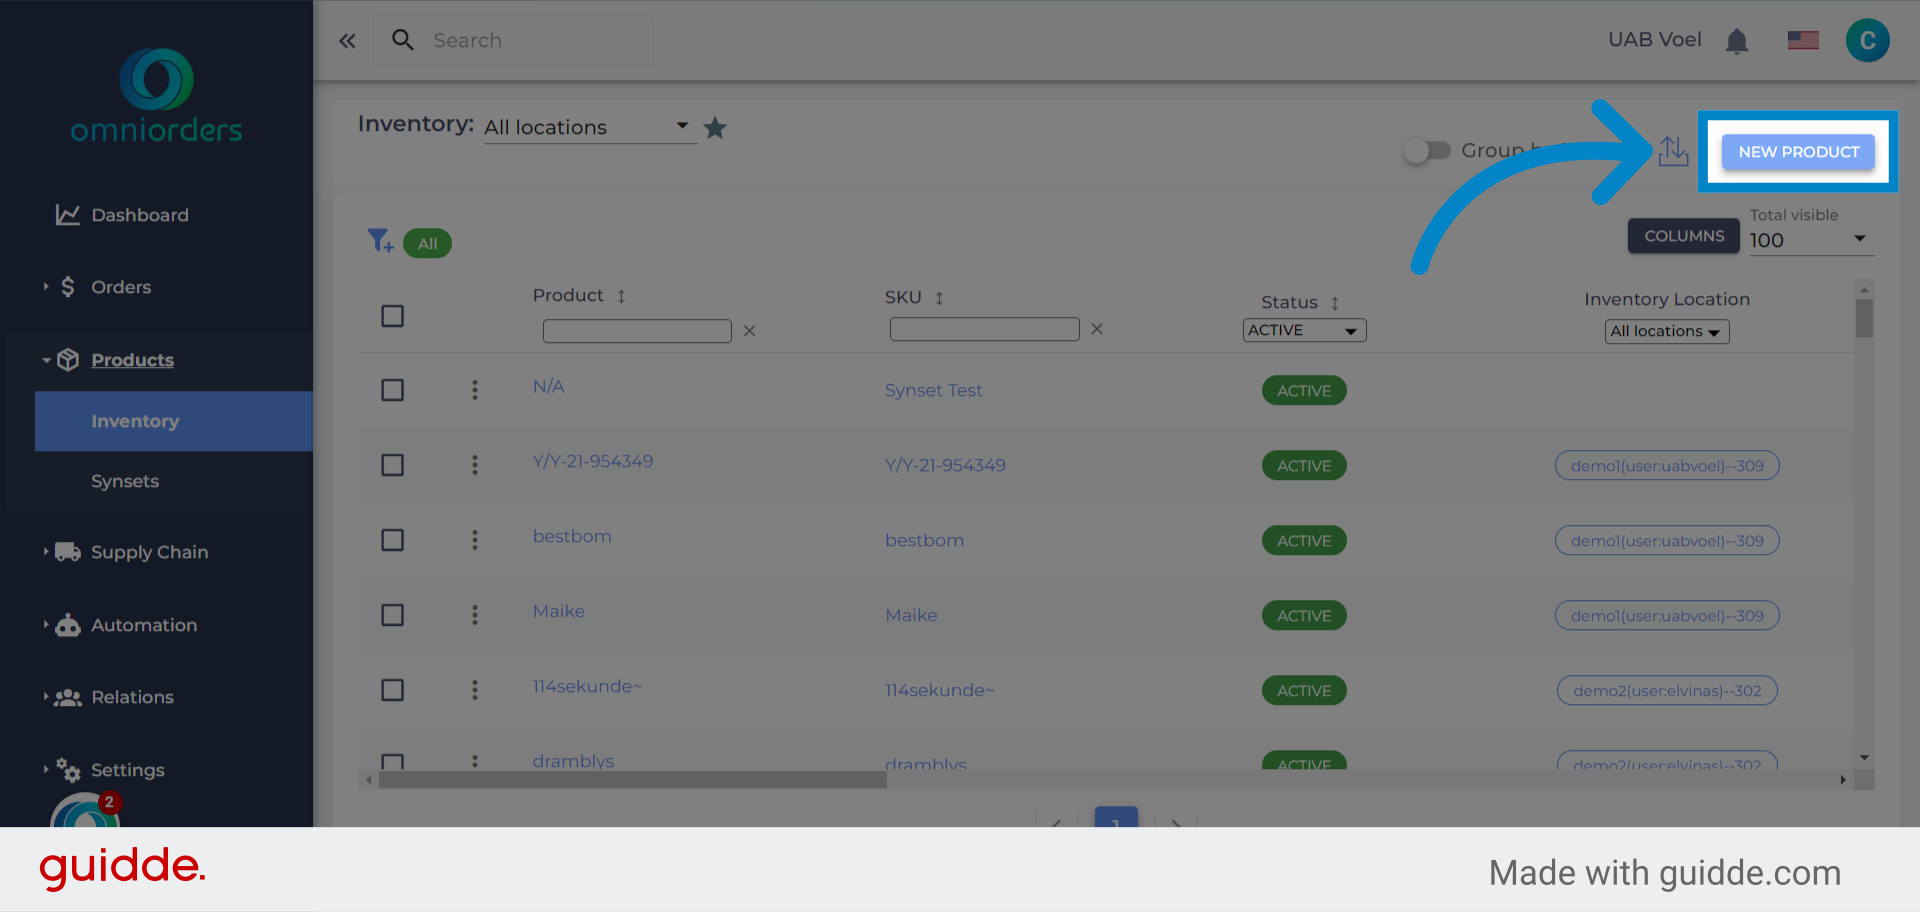This screenshot has height=912, width=1920.
Task: Mark inventory as favorite via the star icon
Action: coord(715,127)
